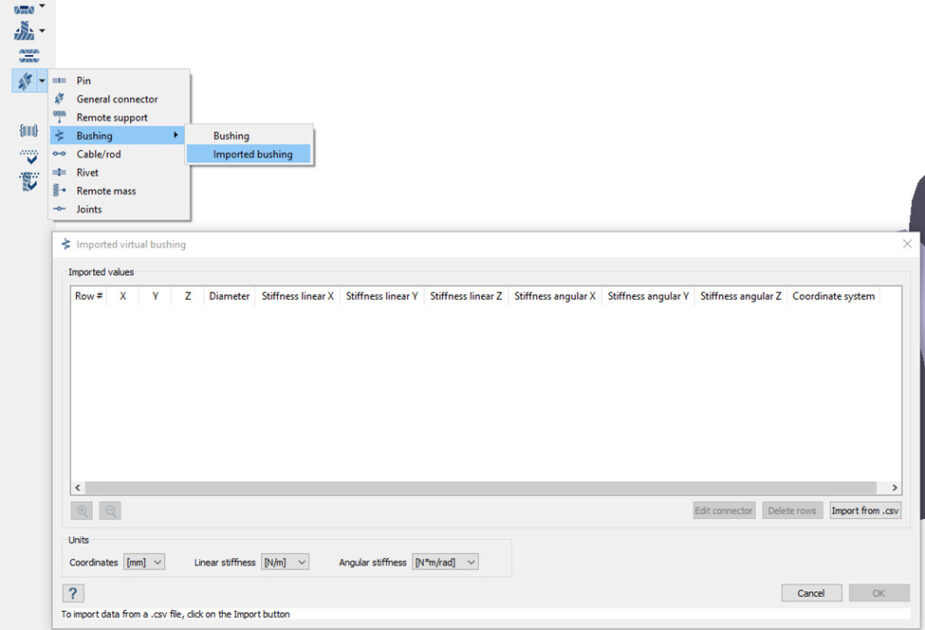925x630 pixels.
Task: Expand the Angular stiffness units dropdown
Action: click(x=445, y=562)
